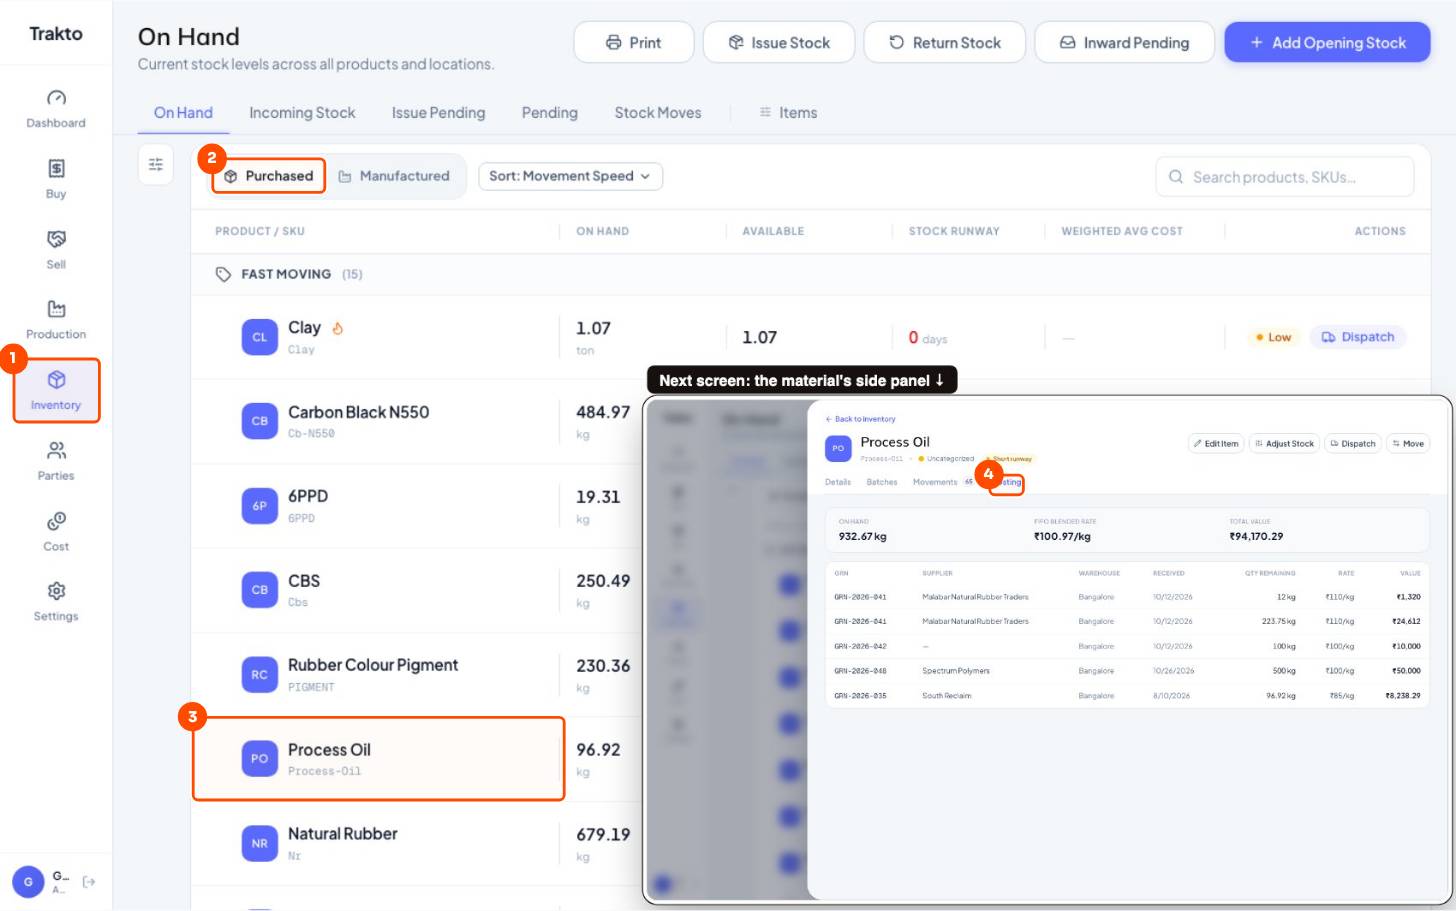Select the On Hand tab
The width and height of the screenshot is (1456, 911).
(x=183, y=113)
